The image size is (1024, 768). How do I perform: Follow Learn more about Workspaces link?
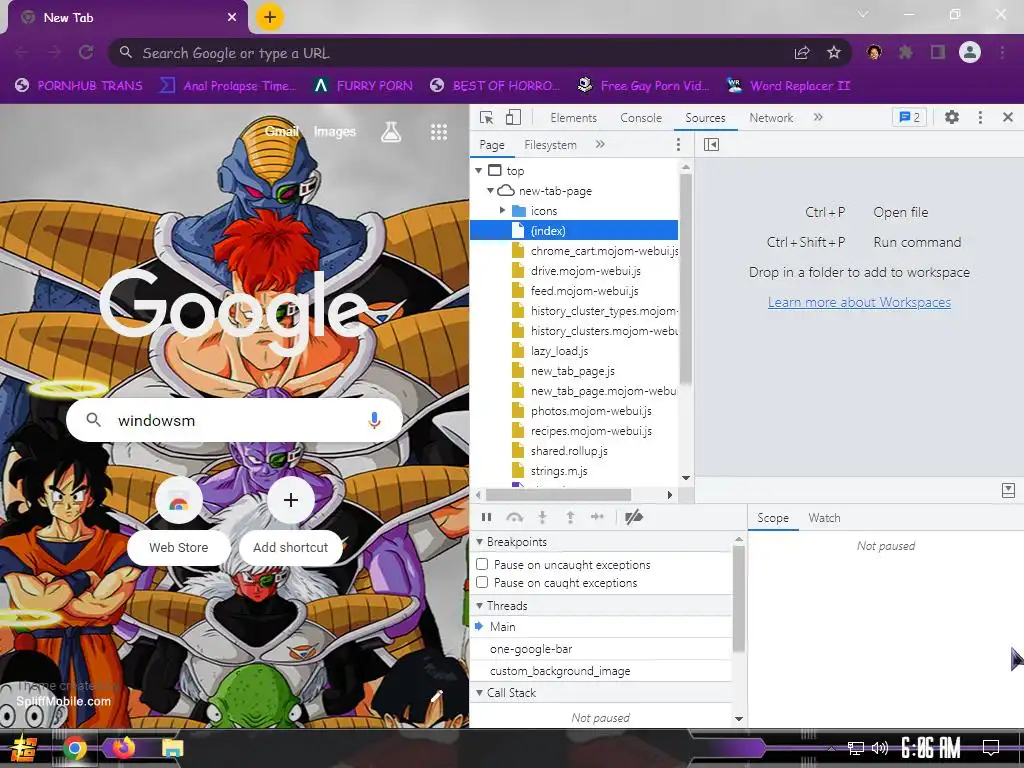tap(859, 302)
